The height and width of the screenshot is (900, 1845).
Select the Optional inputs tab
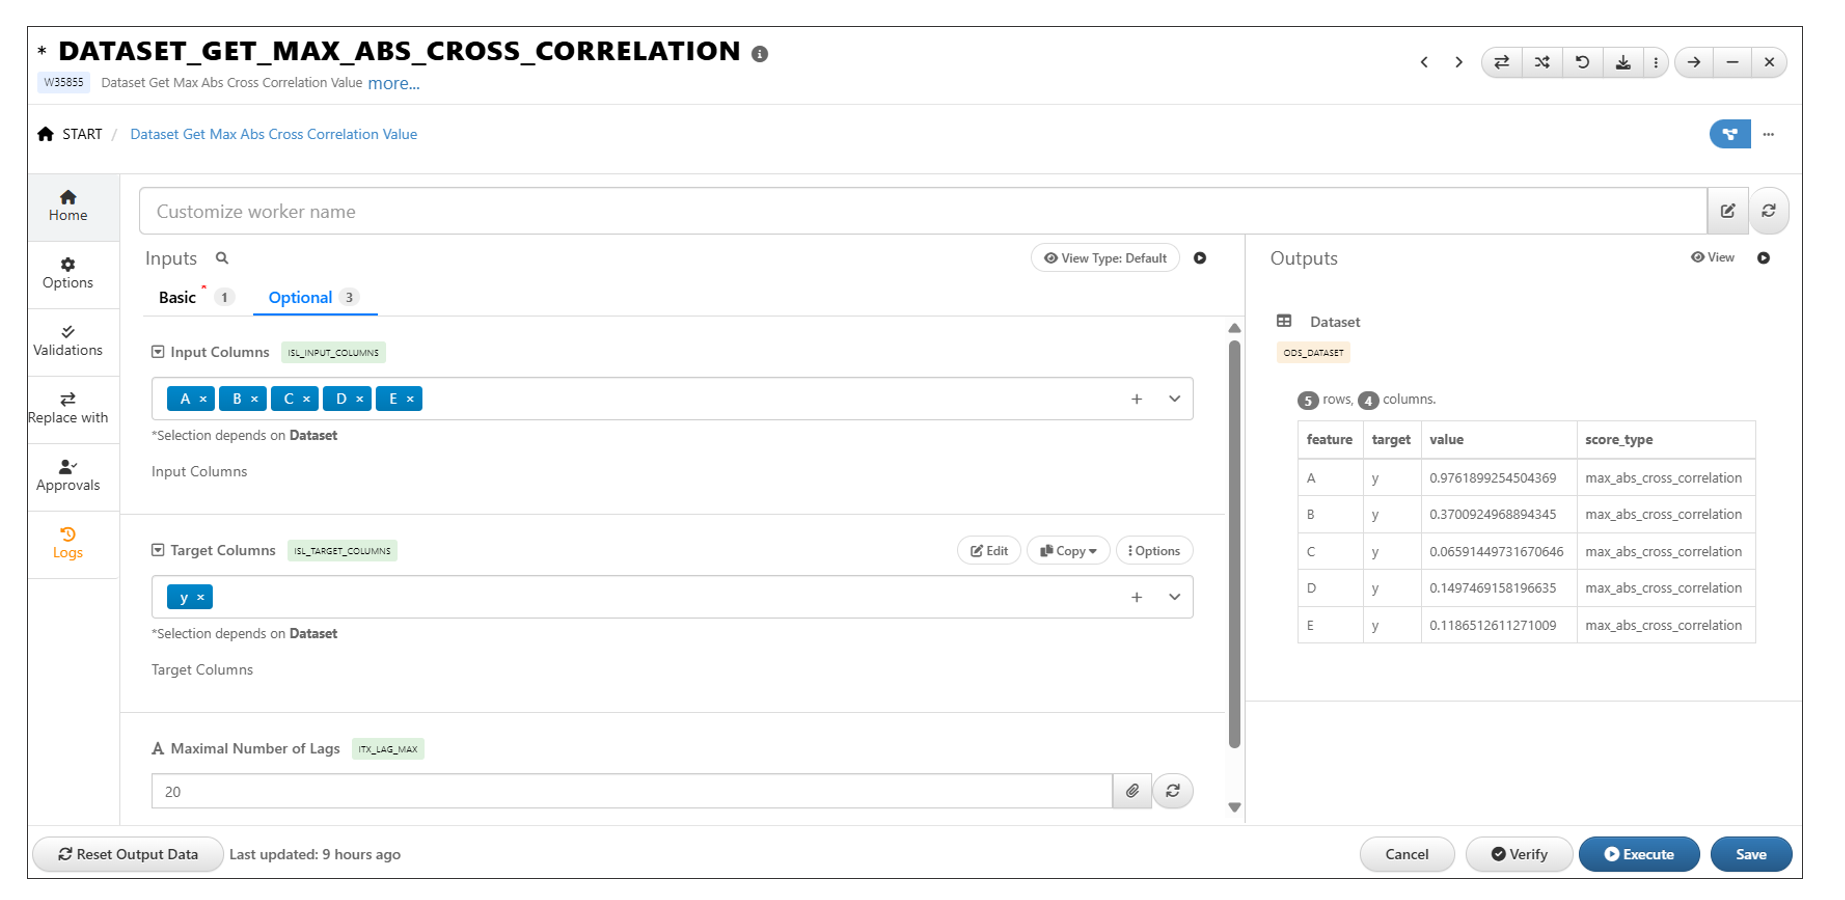(300, 298)
